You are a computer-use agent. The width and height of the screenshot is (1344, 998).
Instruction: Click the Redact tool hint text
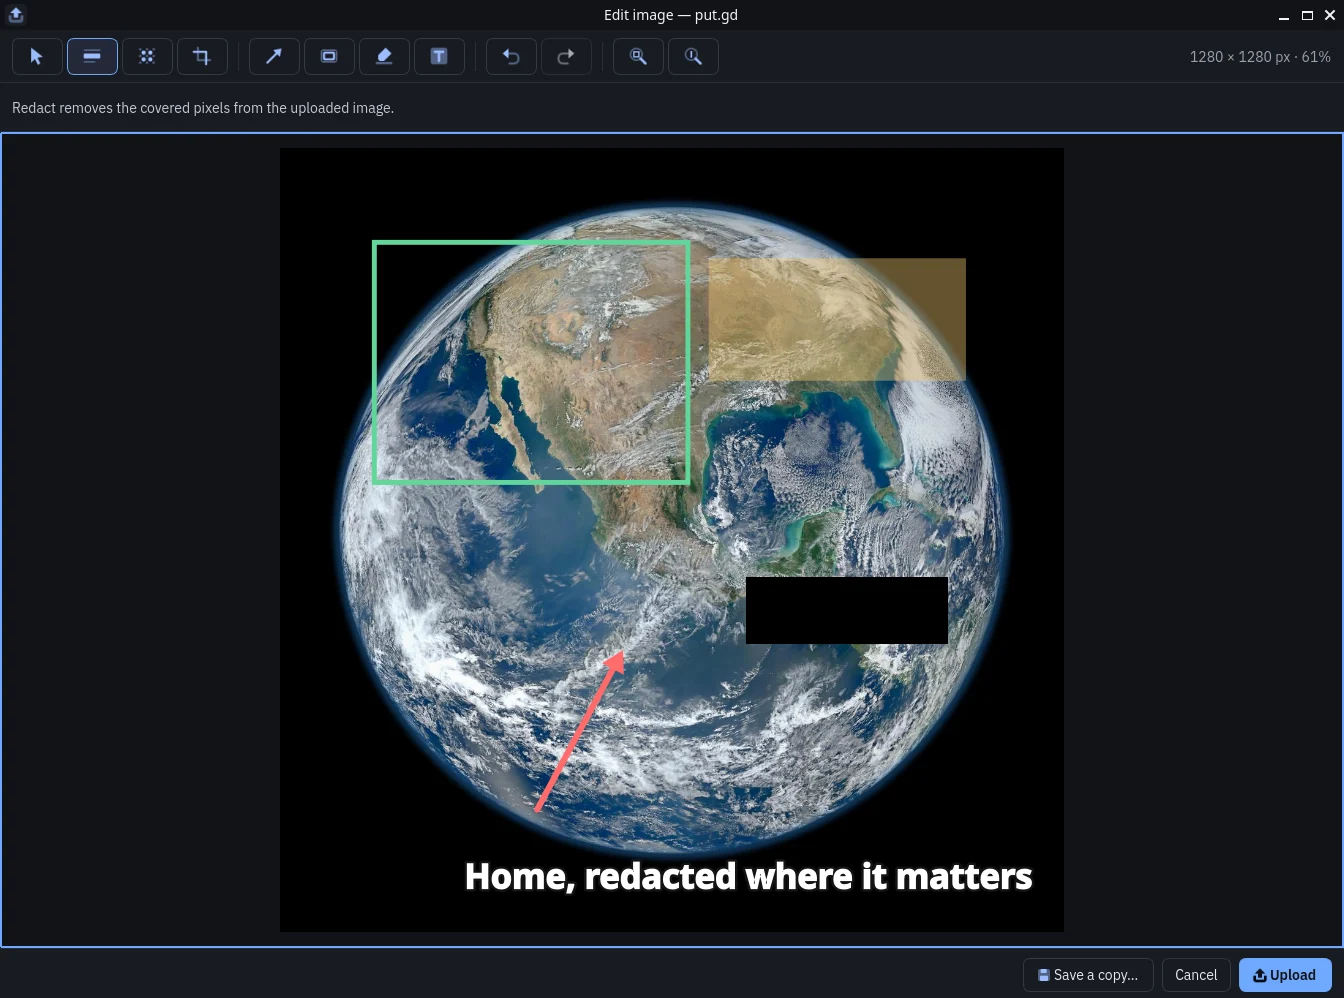[x=203, y=108]
